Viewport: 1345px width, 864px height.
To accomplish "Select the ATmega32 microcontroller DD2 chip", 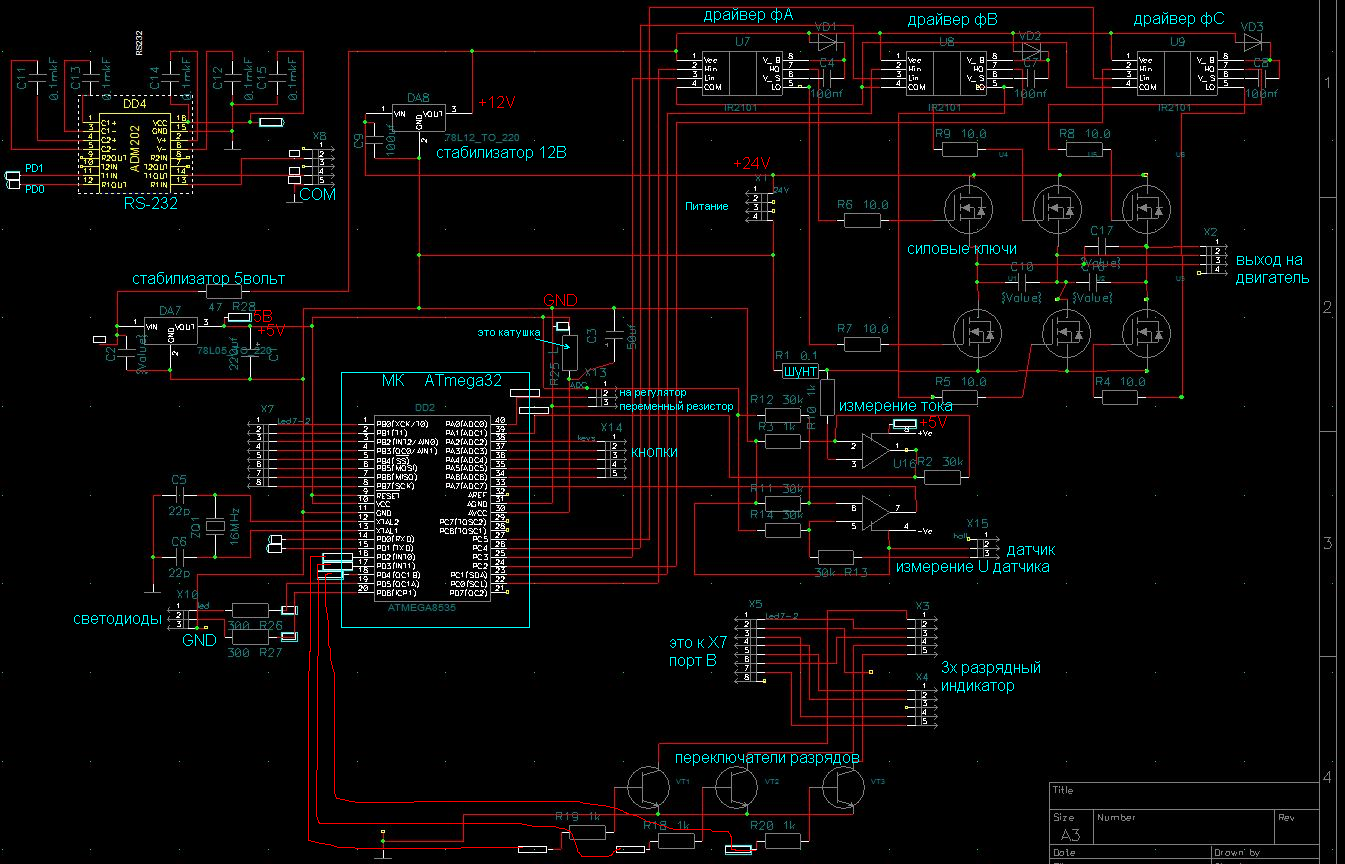I will click(436, 500).
